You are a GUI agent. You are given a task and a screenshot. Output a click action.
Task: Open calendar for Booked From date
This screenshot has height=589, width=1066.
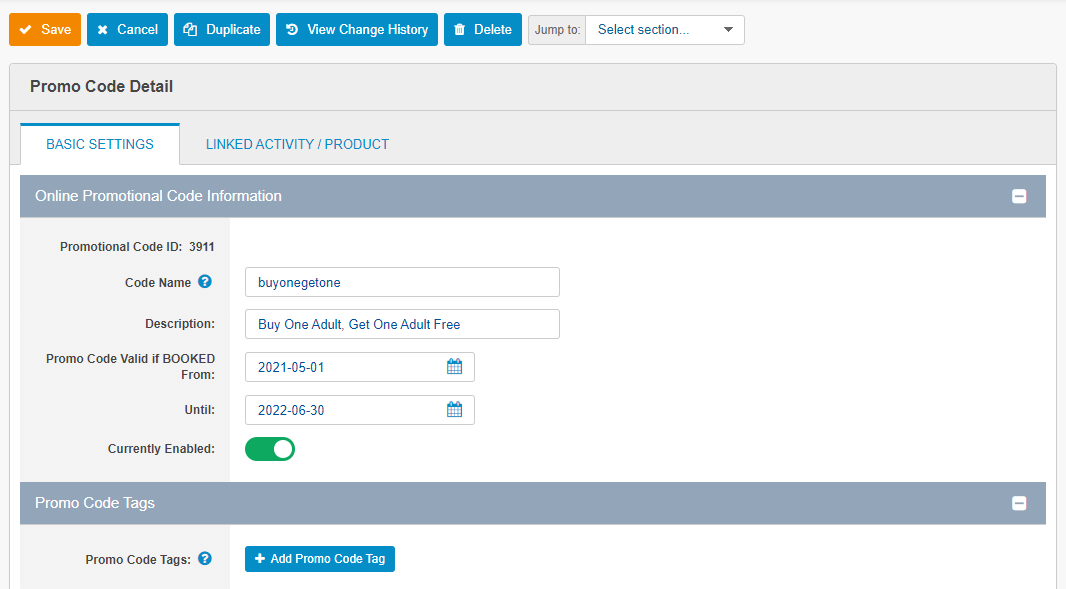click(454, 367)
